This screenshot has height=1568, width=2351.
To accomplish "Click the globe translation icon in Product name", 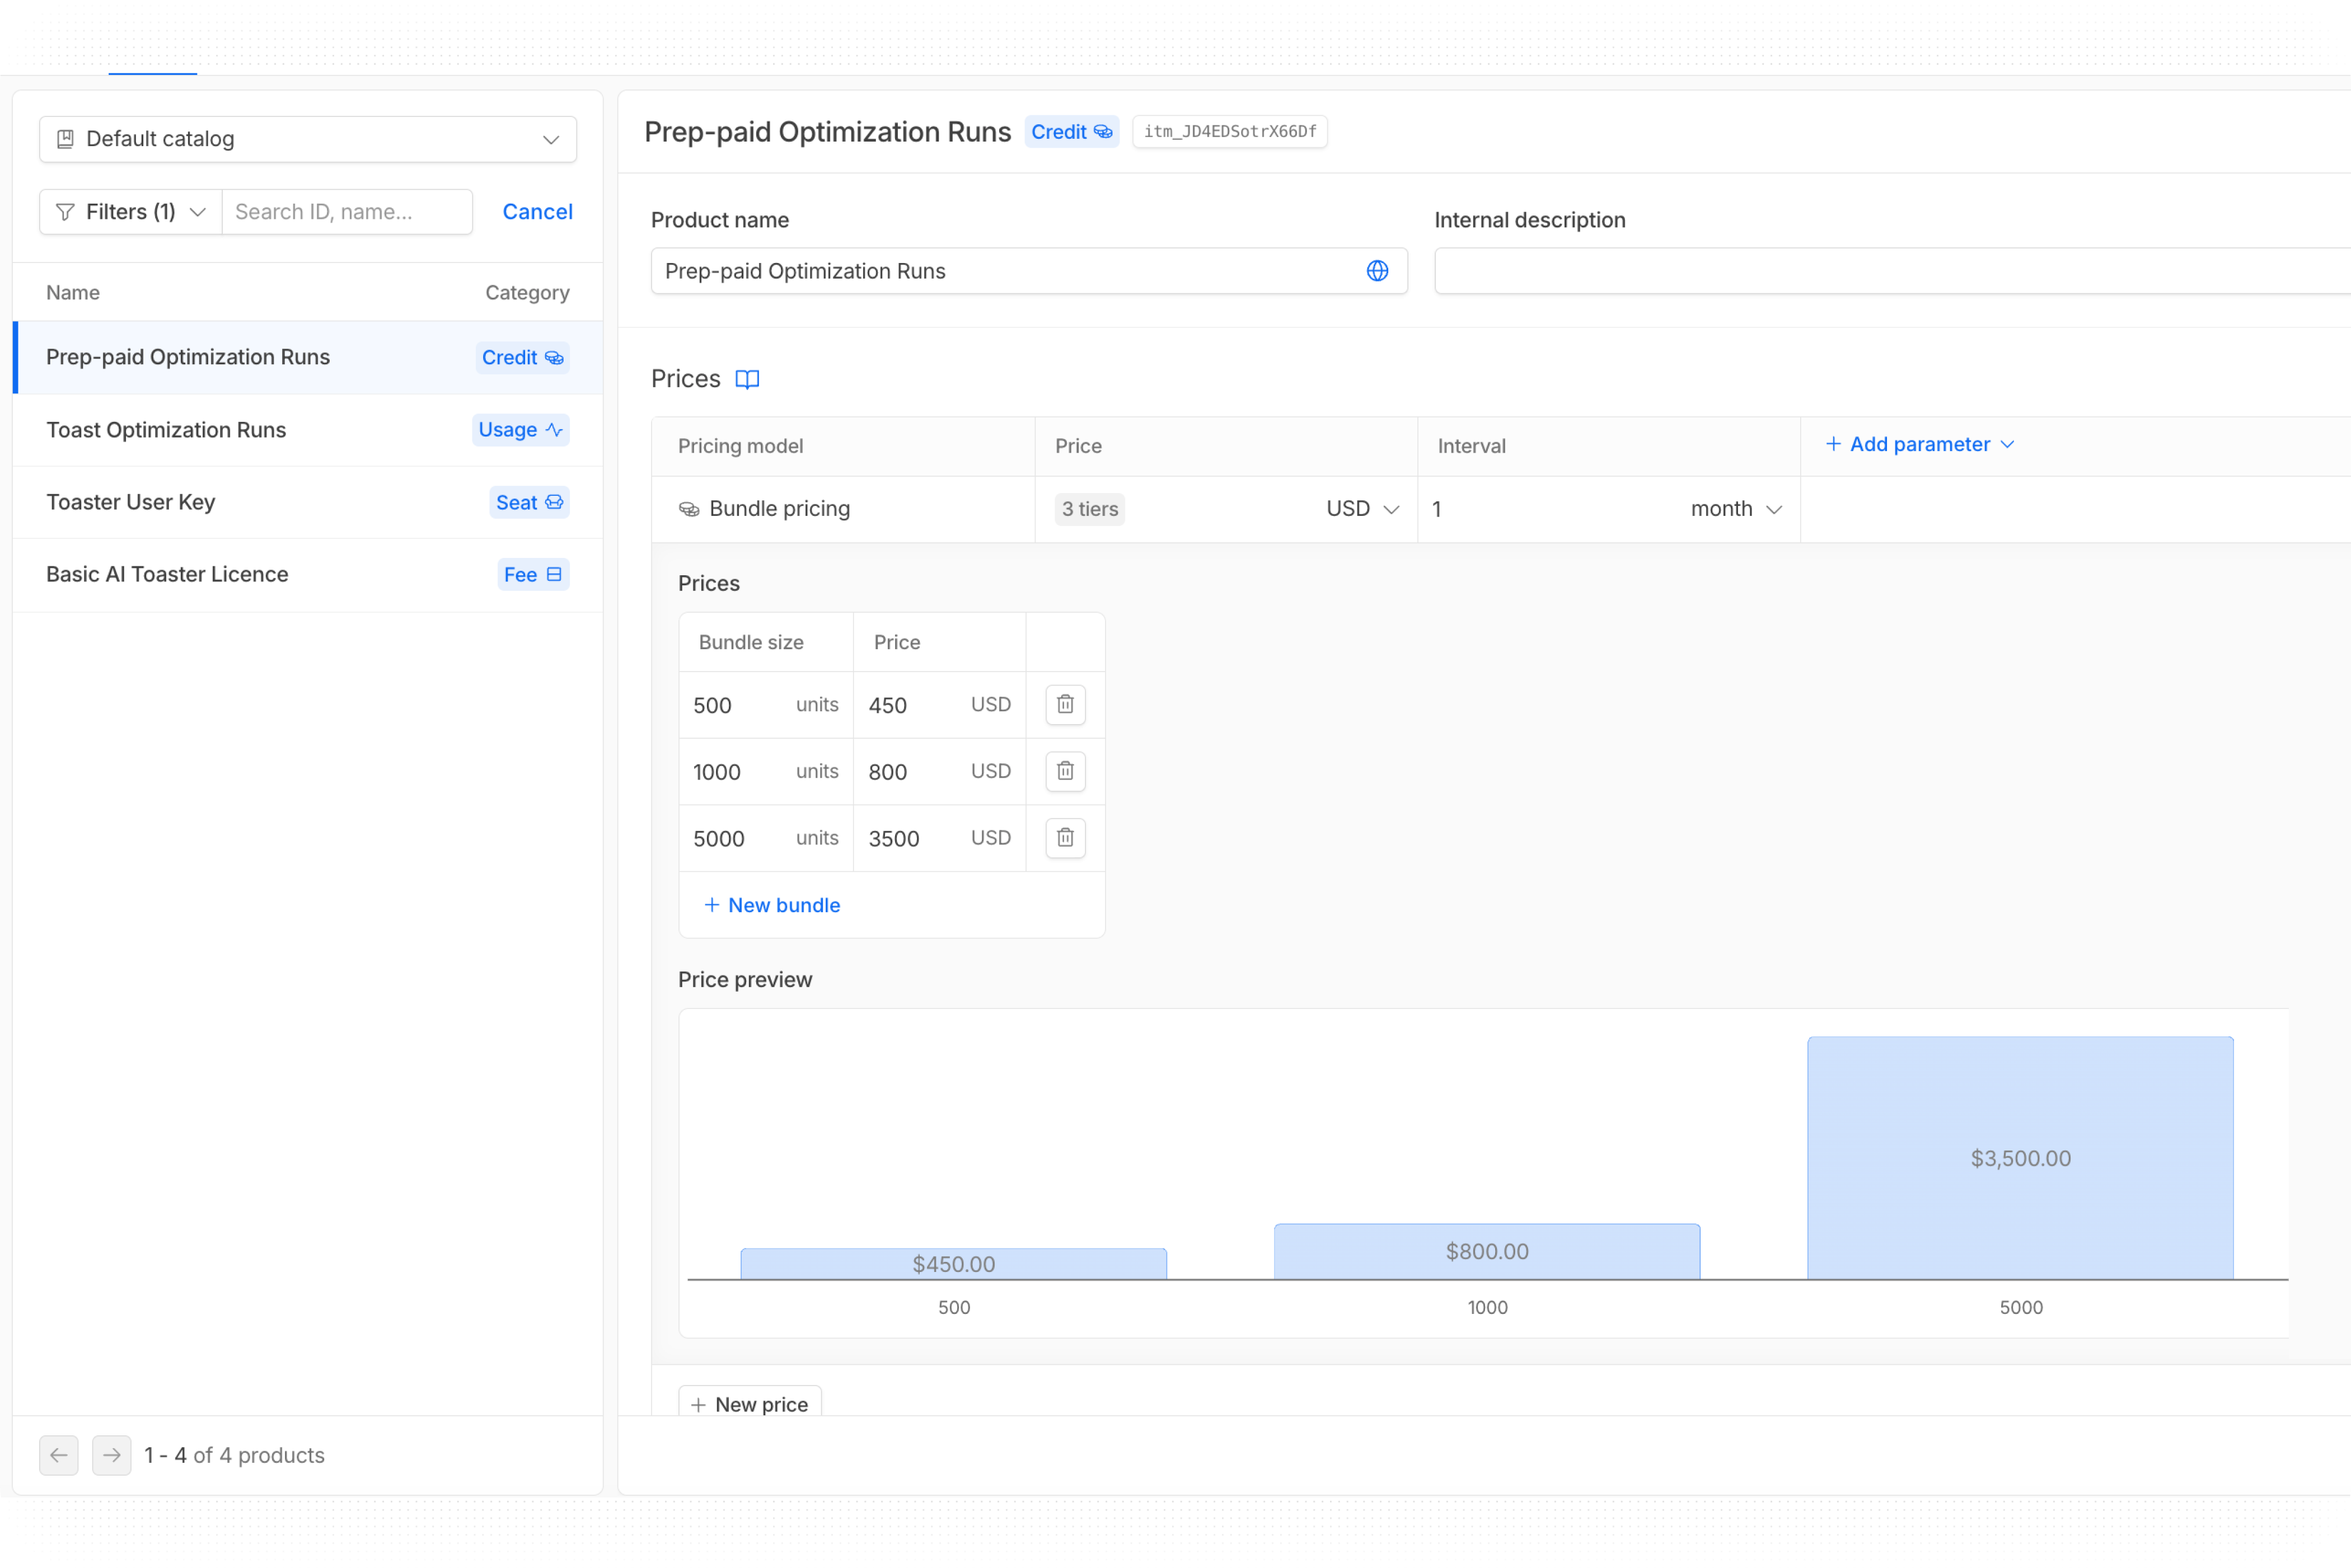I will point(1377,271).
